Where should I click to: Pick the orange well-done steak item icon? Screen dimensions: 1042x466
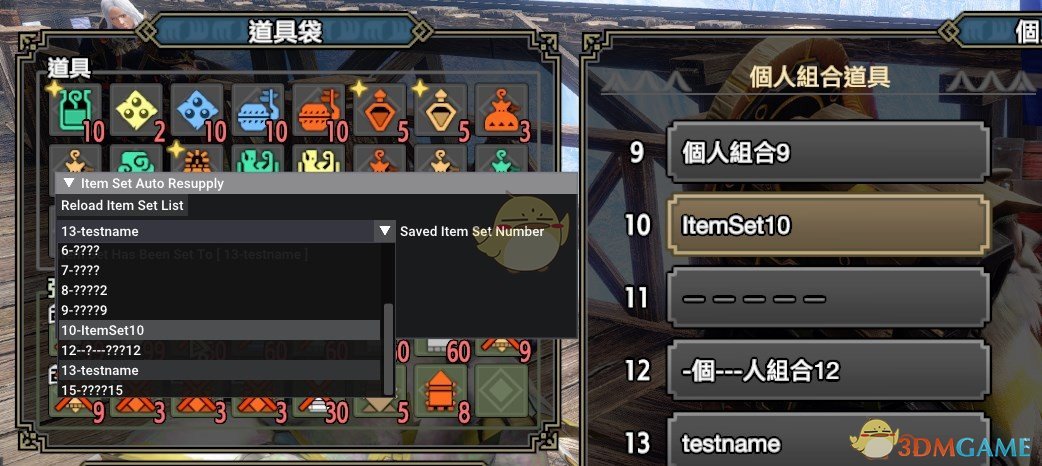click(319, 110)
